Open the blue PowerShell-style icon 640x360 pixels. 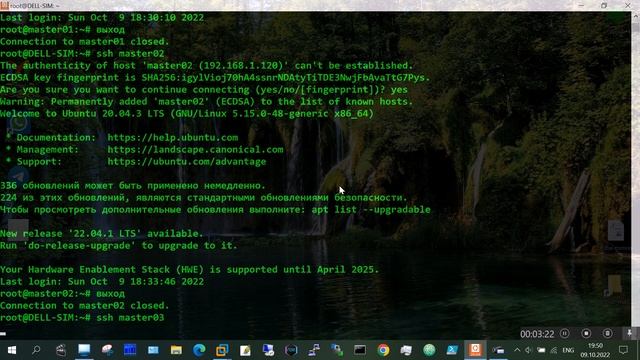pos(452,350)
